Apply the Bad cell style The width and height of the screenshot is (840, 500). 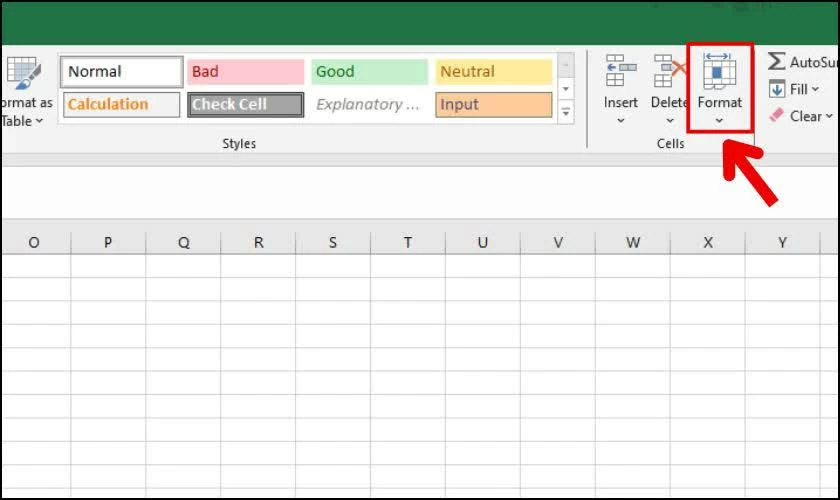[x=245, y=72]
